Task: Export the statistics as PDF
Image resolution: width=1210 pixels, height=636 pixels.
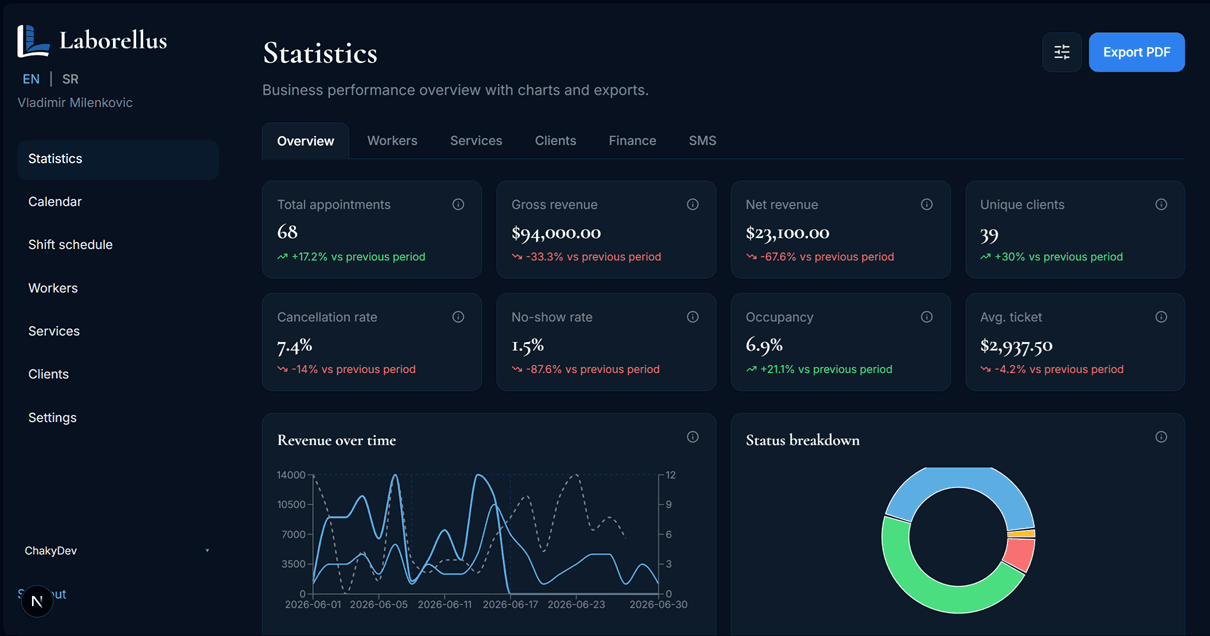Action: (1137, 52)
